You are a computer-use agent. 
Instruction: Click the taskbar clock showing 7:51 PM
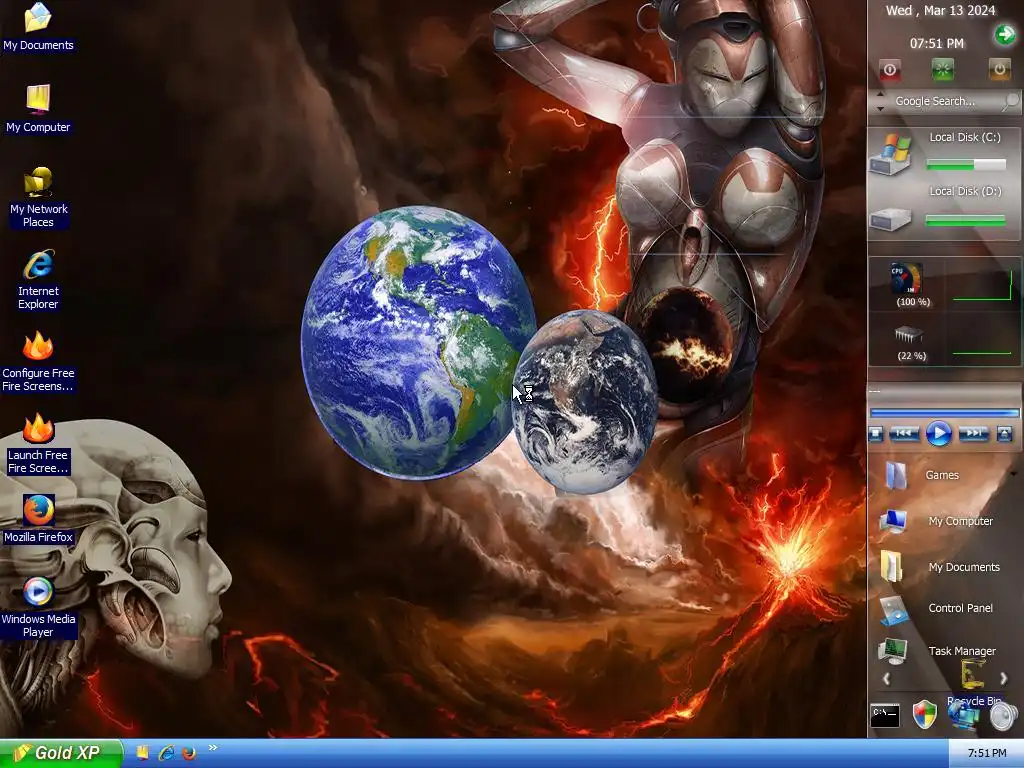click(x=987, y=753)
